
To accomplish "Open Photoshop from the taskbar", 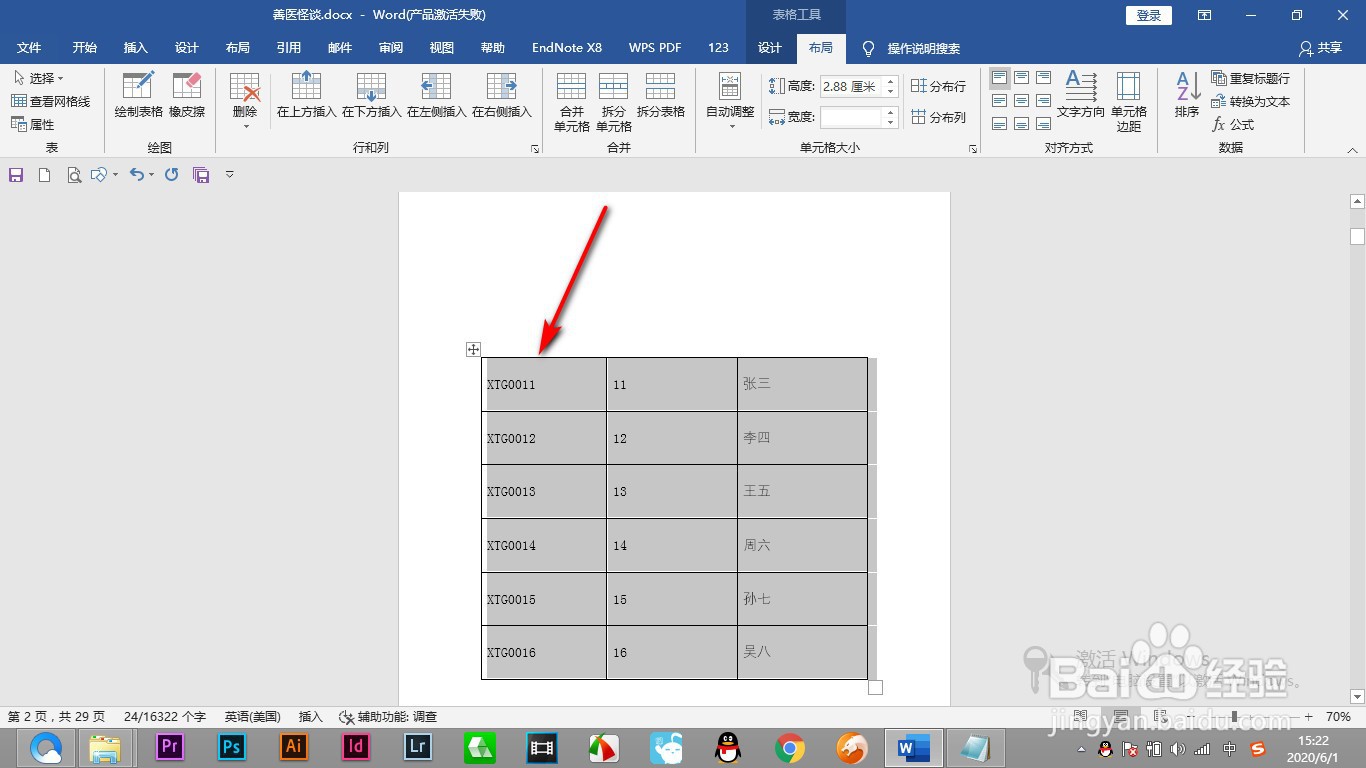I will tap(232, 747).
